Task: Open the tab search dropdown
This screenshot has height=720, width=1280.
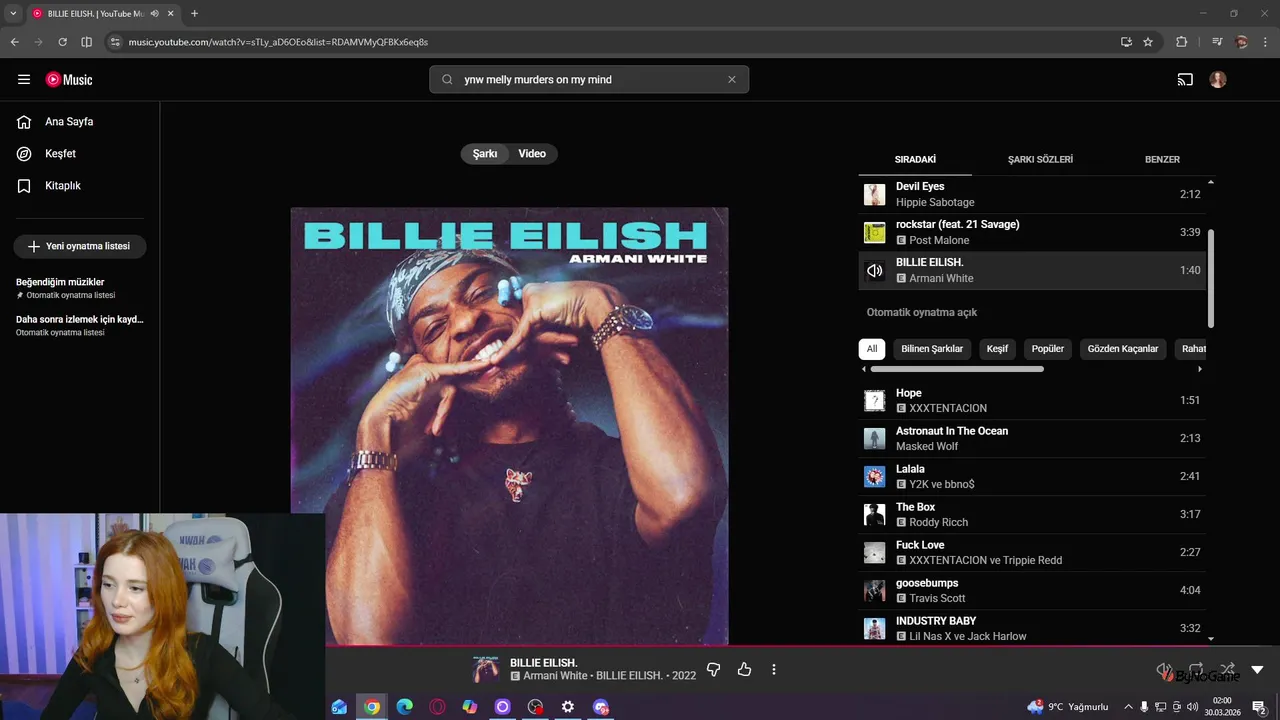Action: coord(13,14)
